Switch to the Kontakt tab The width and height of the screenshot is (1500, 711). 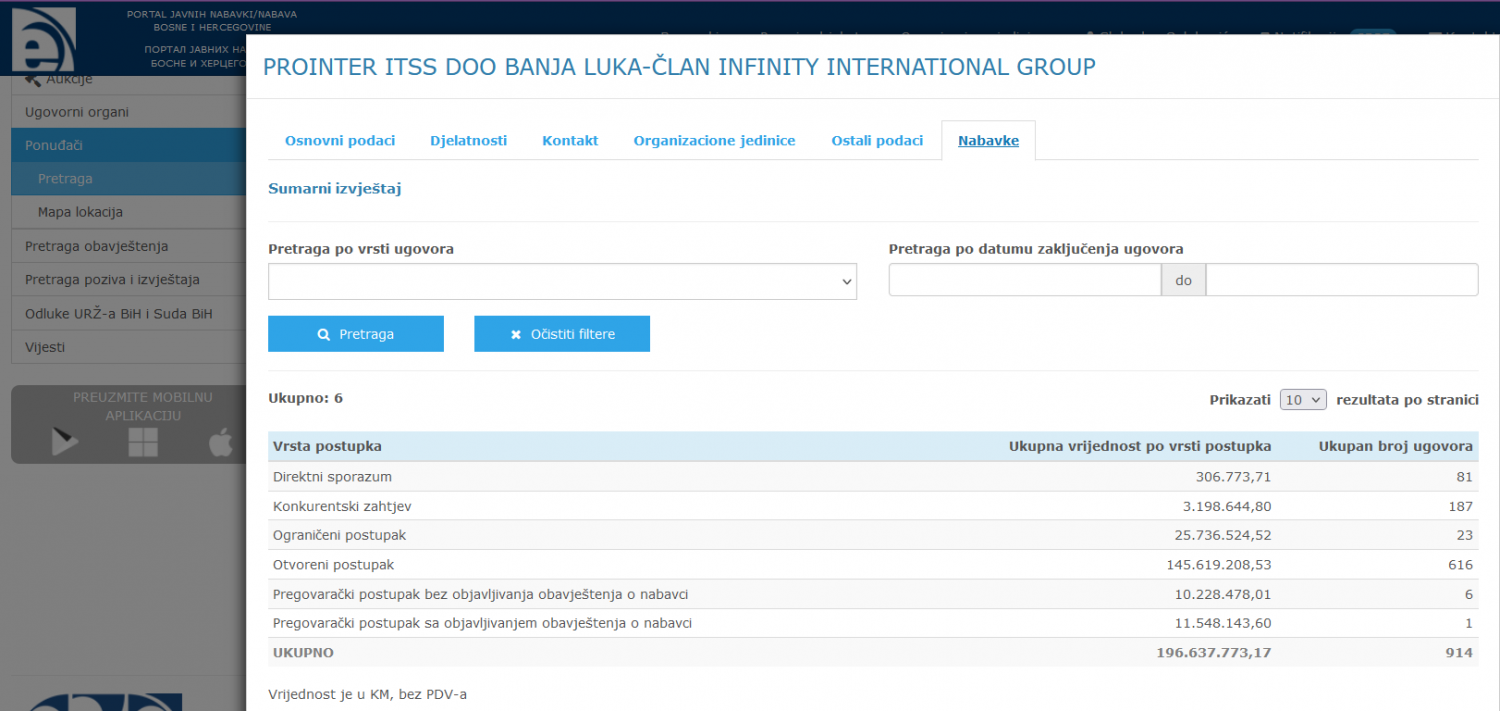(x=570, y=140)
